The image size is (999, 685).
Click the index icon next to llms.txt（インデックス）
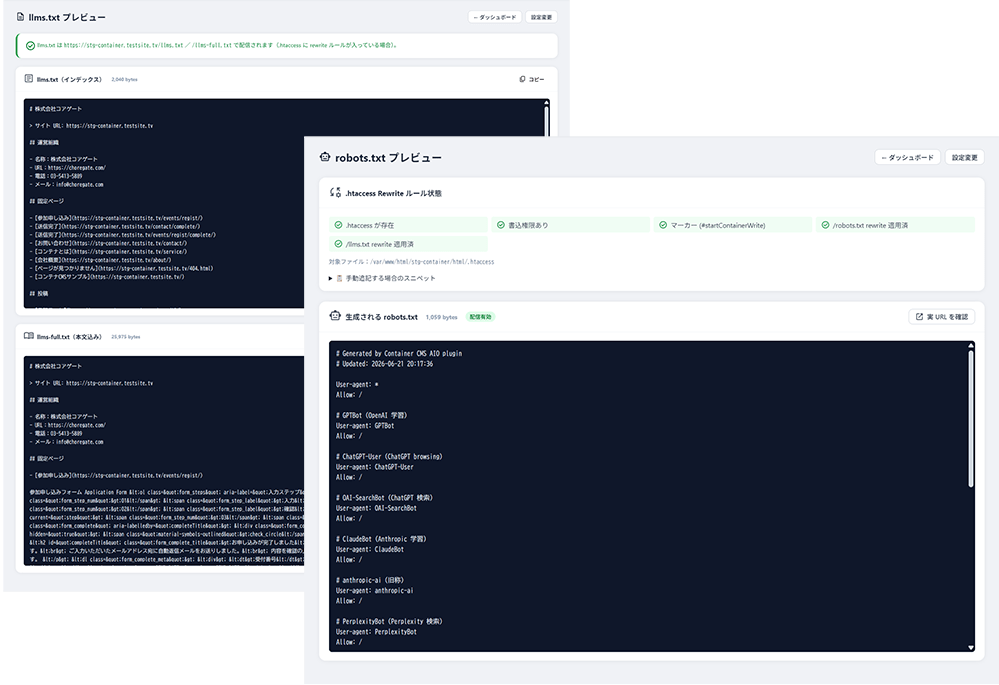29,79
